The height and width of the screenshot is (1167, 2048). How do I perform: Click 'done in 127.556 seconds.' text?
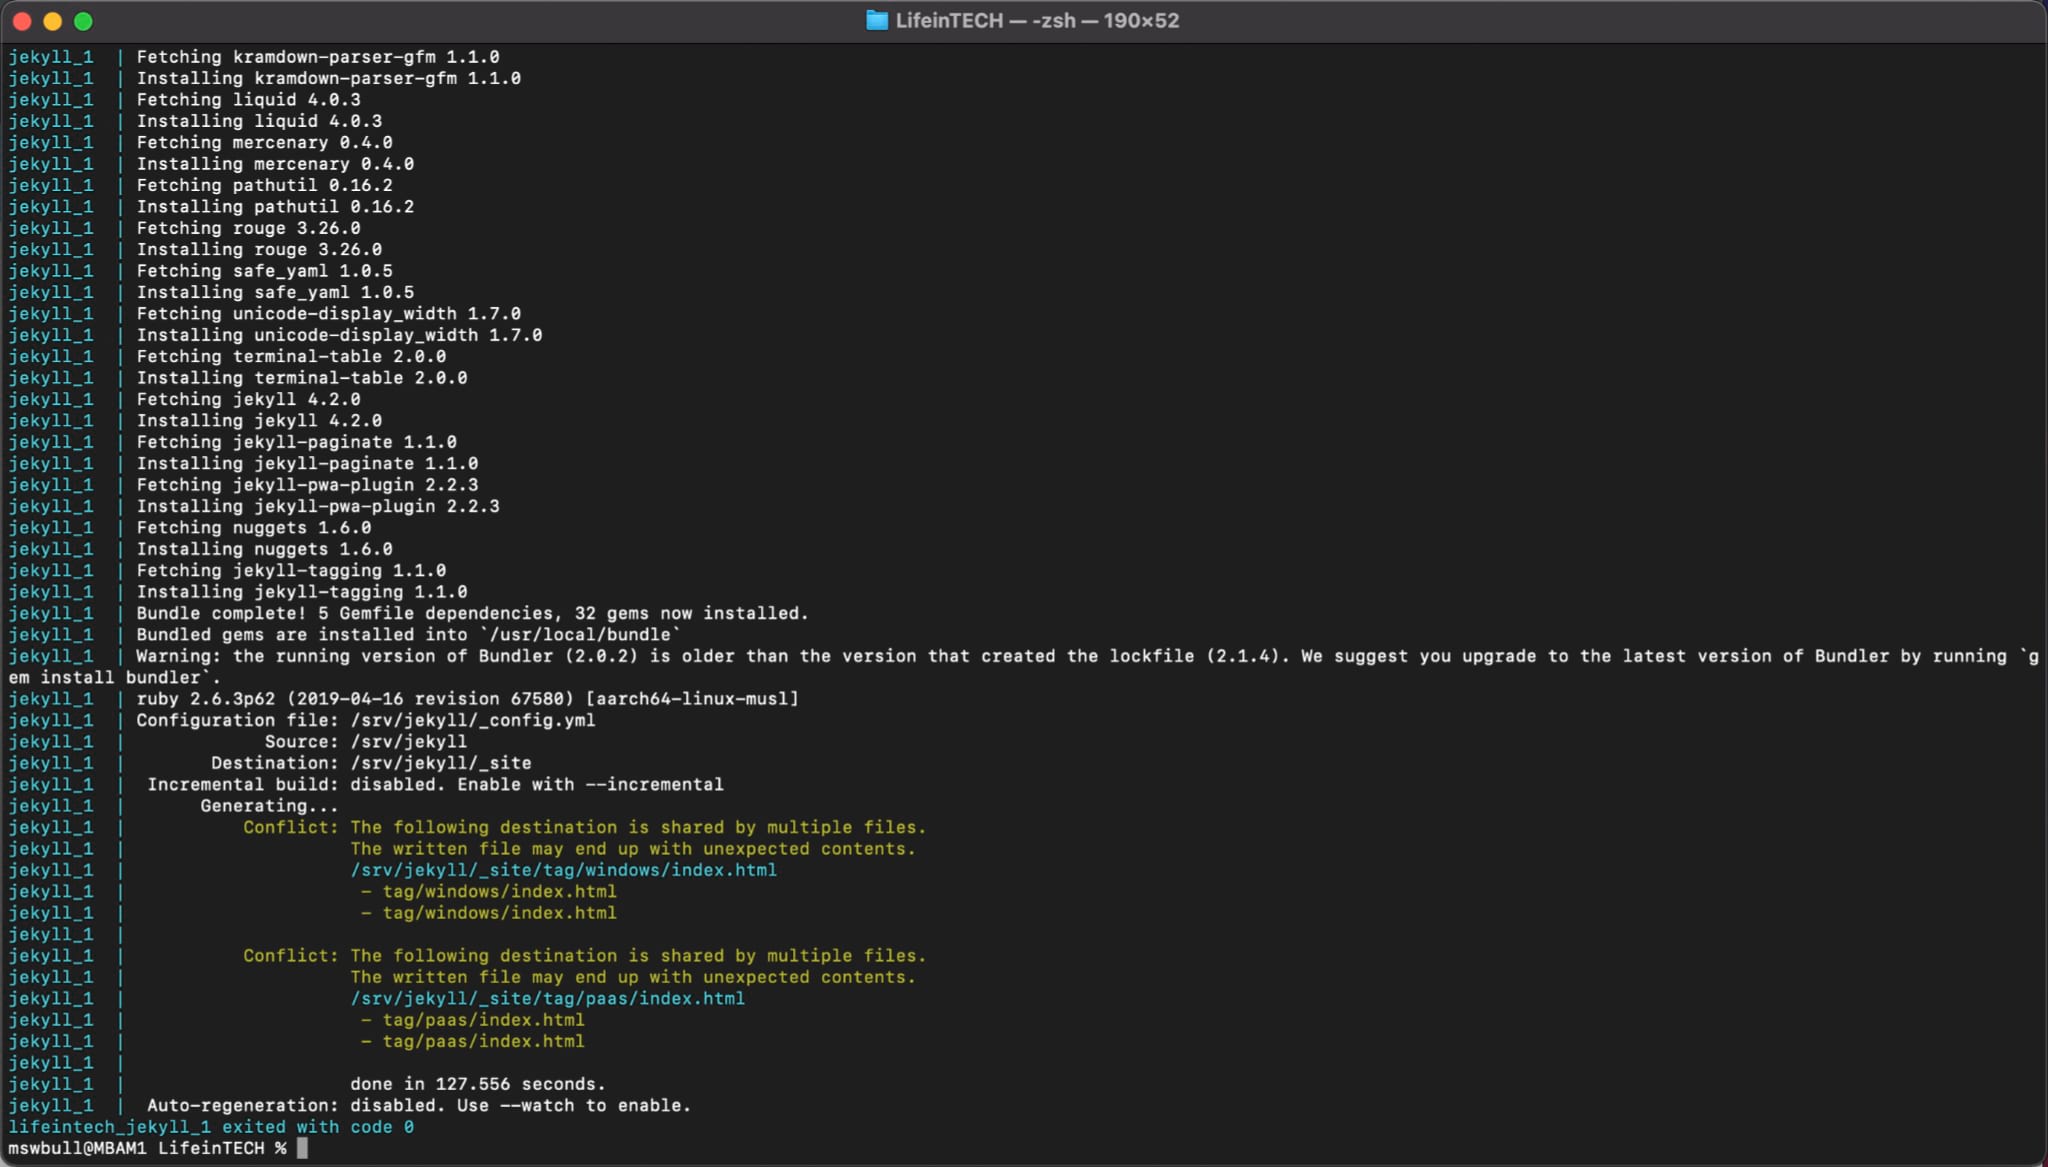478,1084
